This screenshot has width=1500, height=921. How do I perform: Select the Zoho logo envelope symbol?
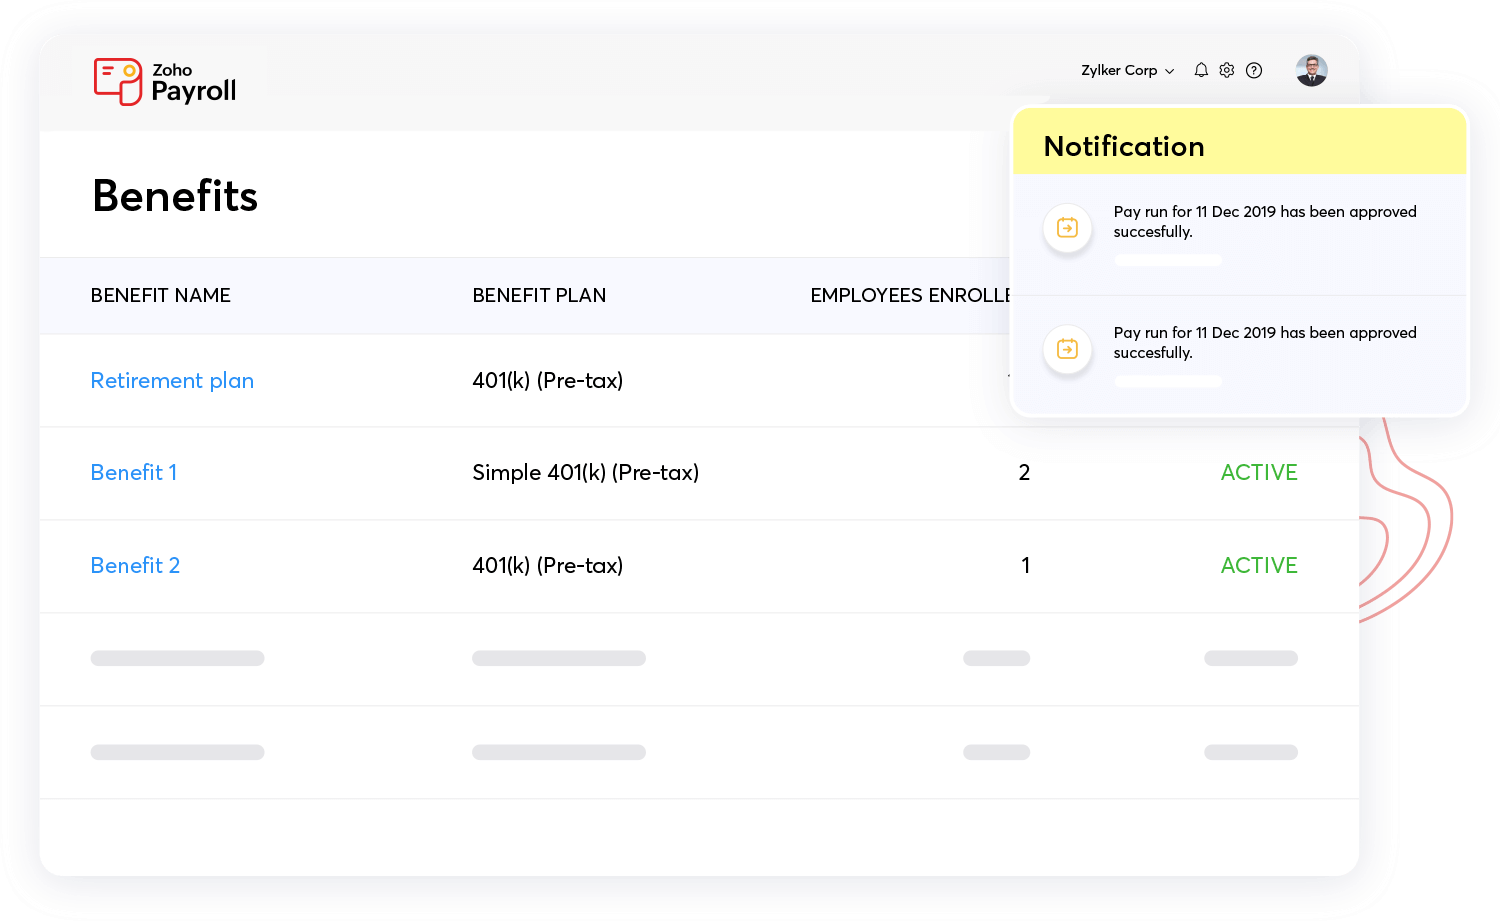click(118, 80)
